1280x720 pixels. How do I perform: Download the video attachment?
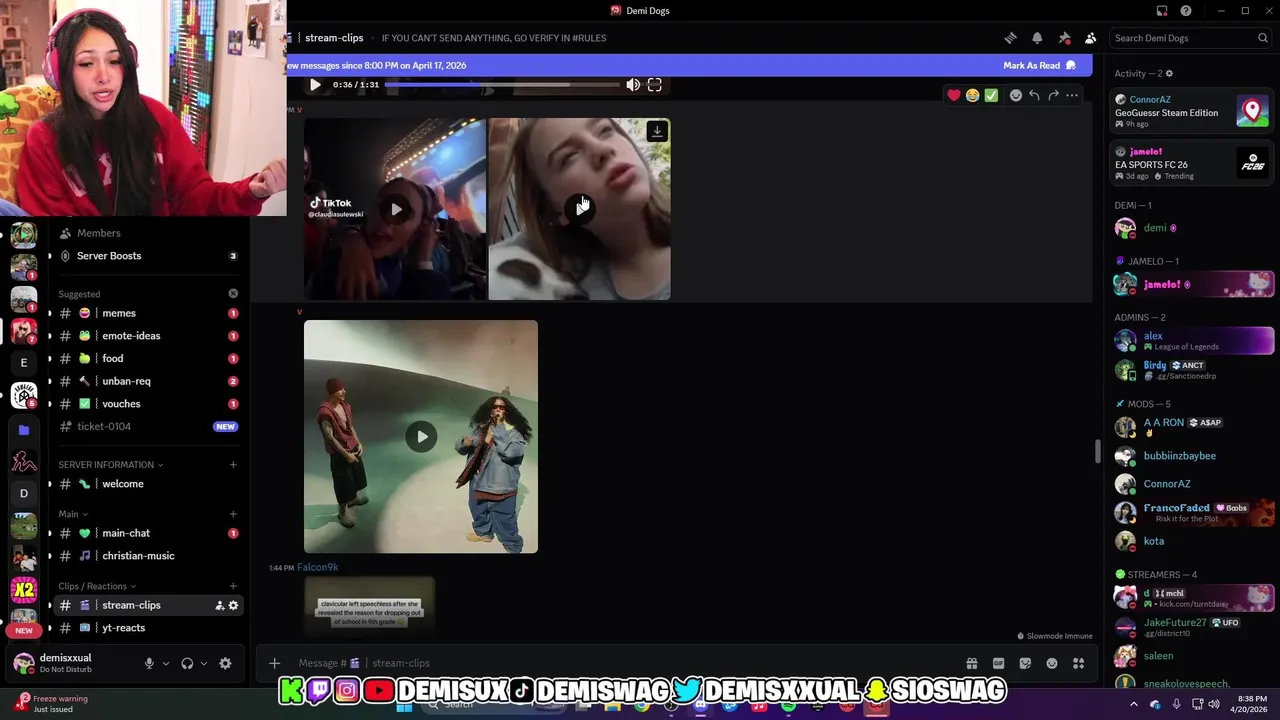coord(657,131)
